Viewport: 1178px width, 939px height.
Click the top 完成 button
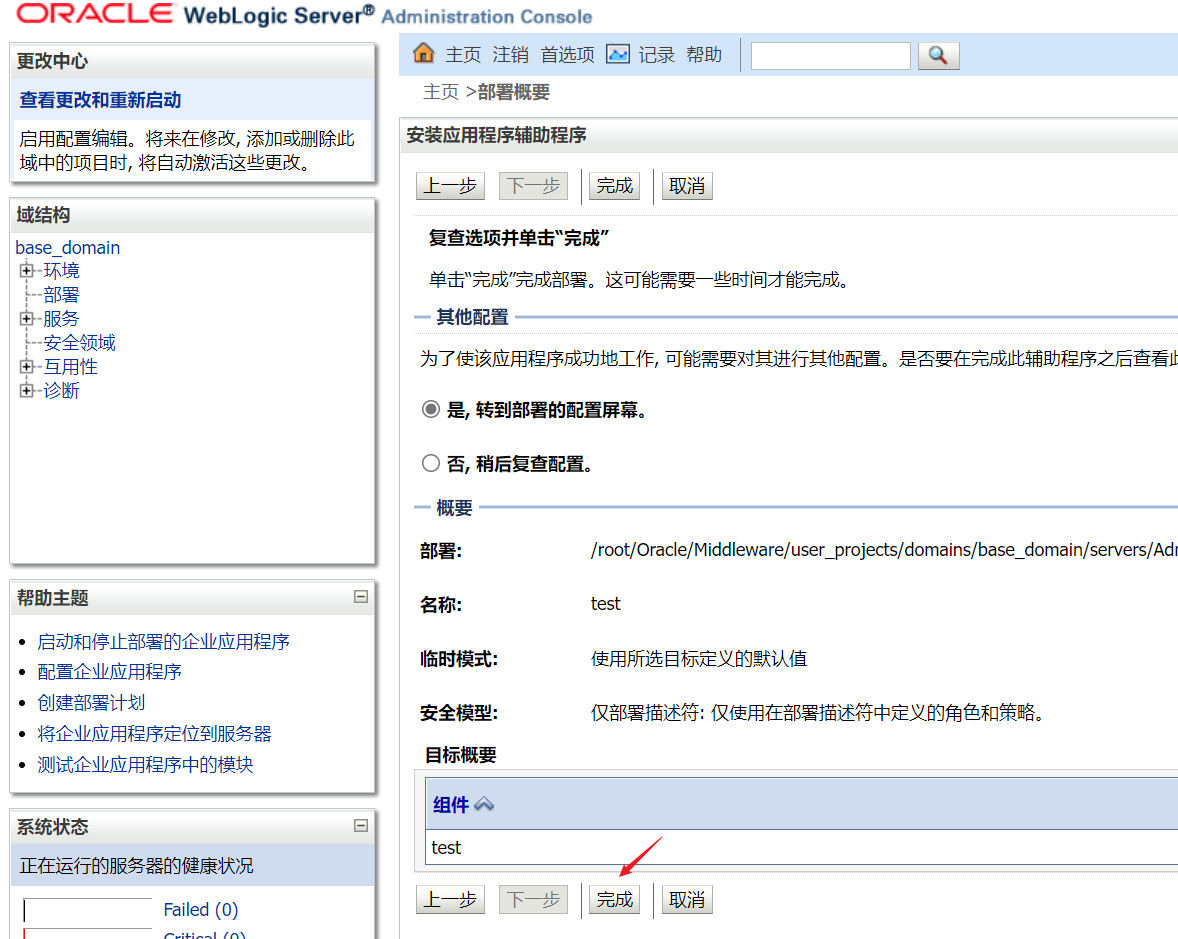click(615, 186)
